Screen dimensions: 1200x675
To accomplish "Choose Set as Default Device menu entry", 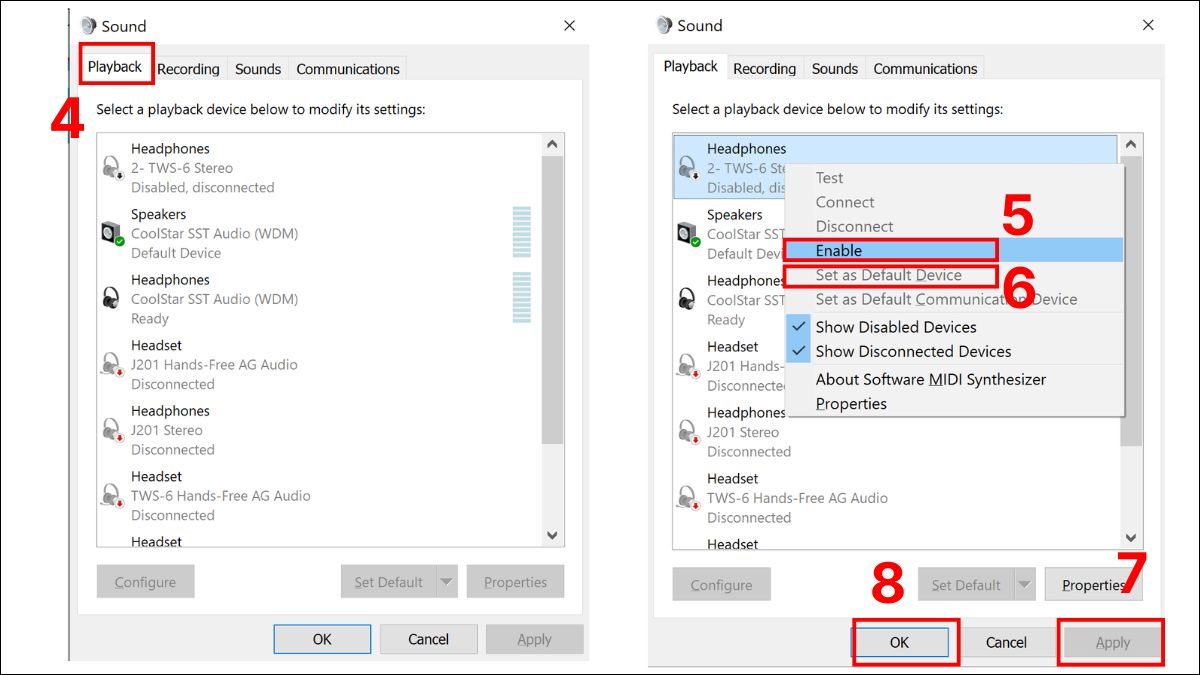I will (954, 275).
